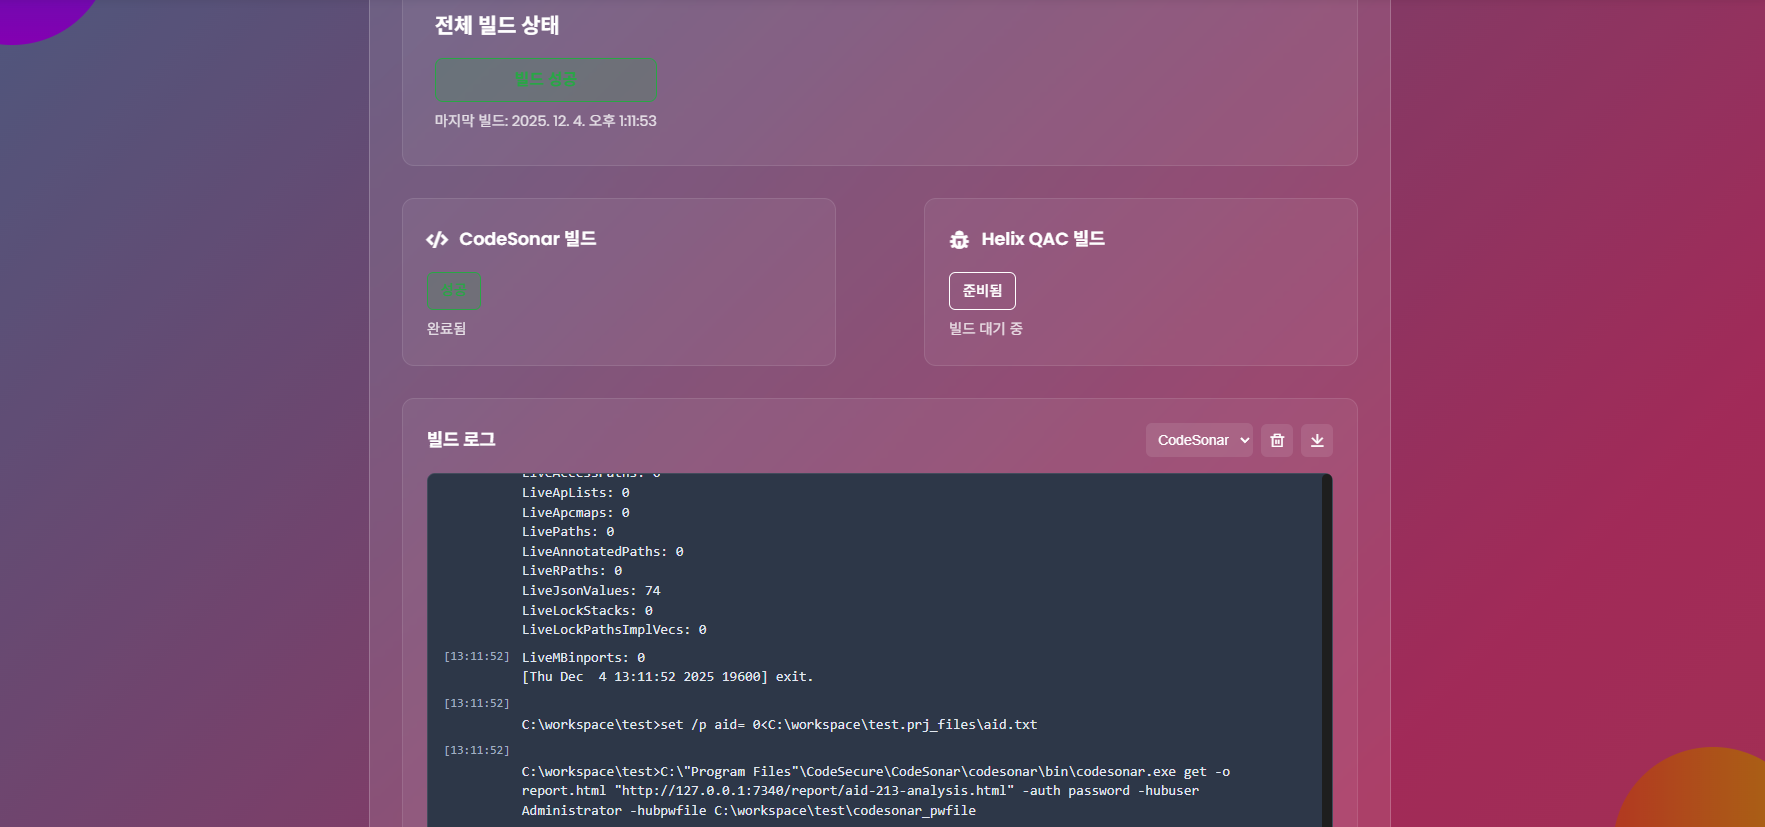Click log line LiveApcmaps: 0

576,513
